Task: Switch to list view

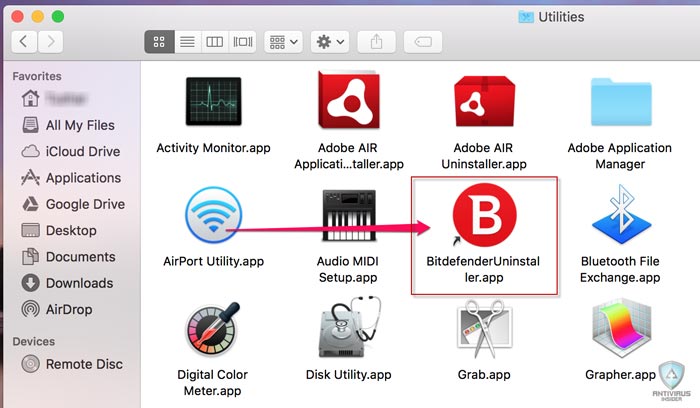Action: coord(188,42)
